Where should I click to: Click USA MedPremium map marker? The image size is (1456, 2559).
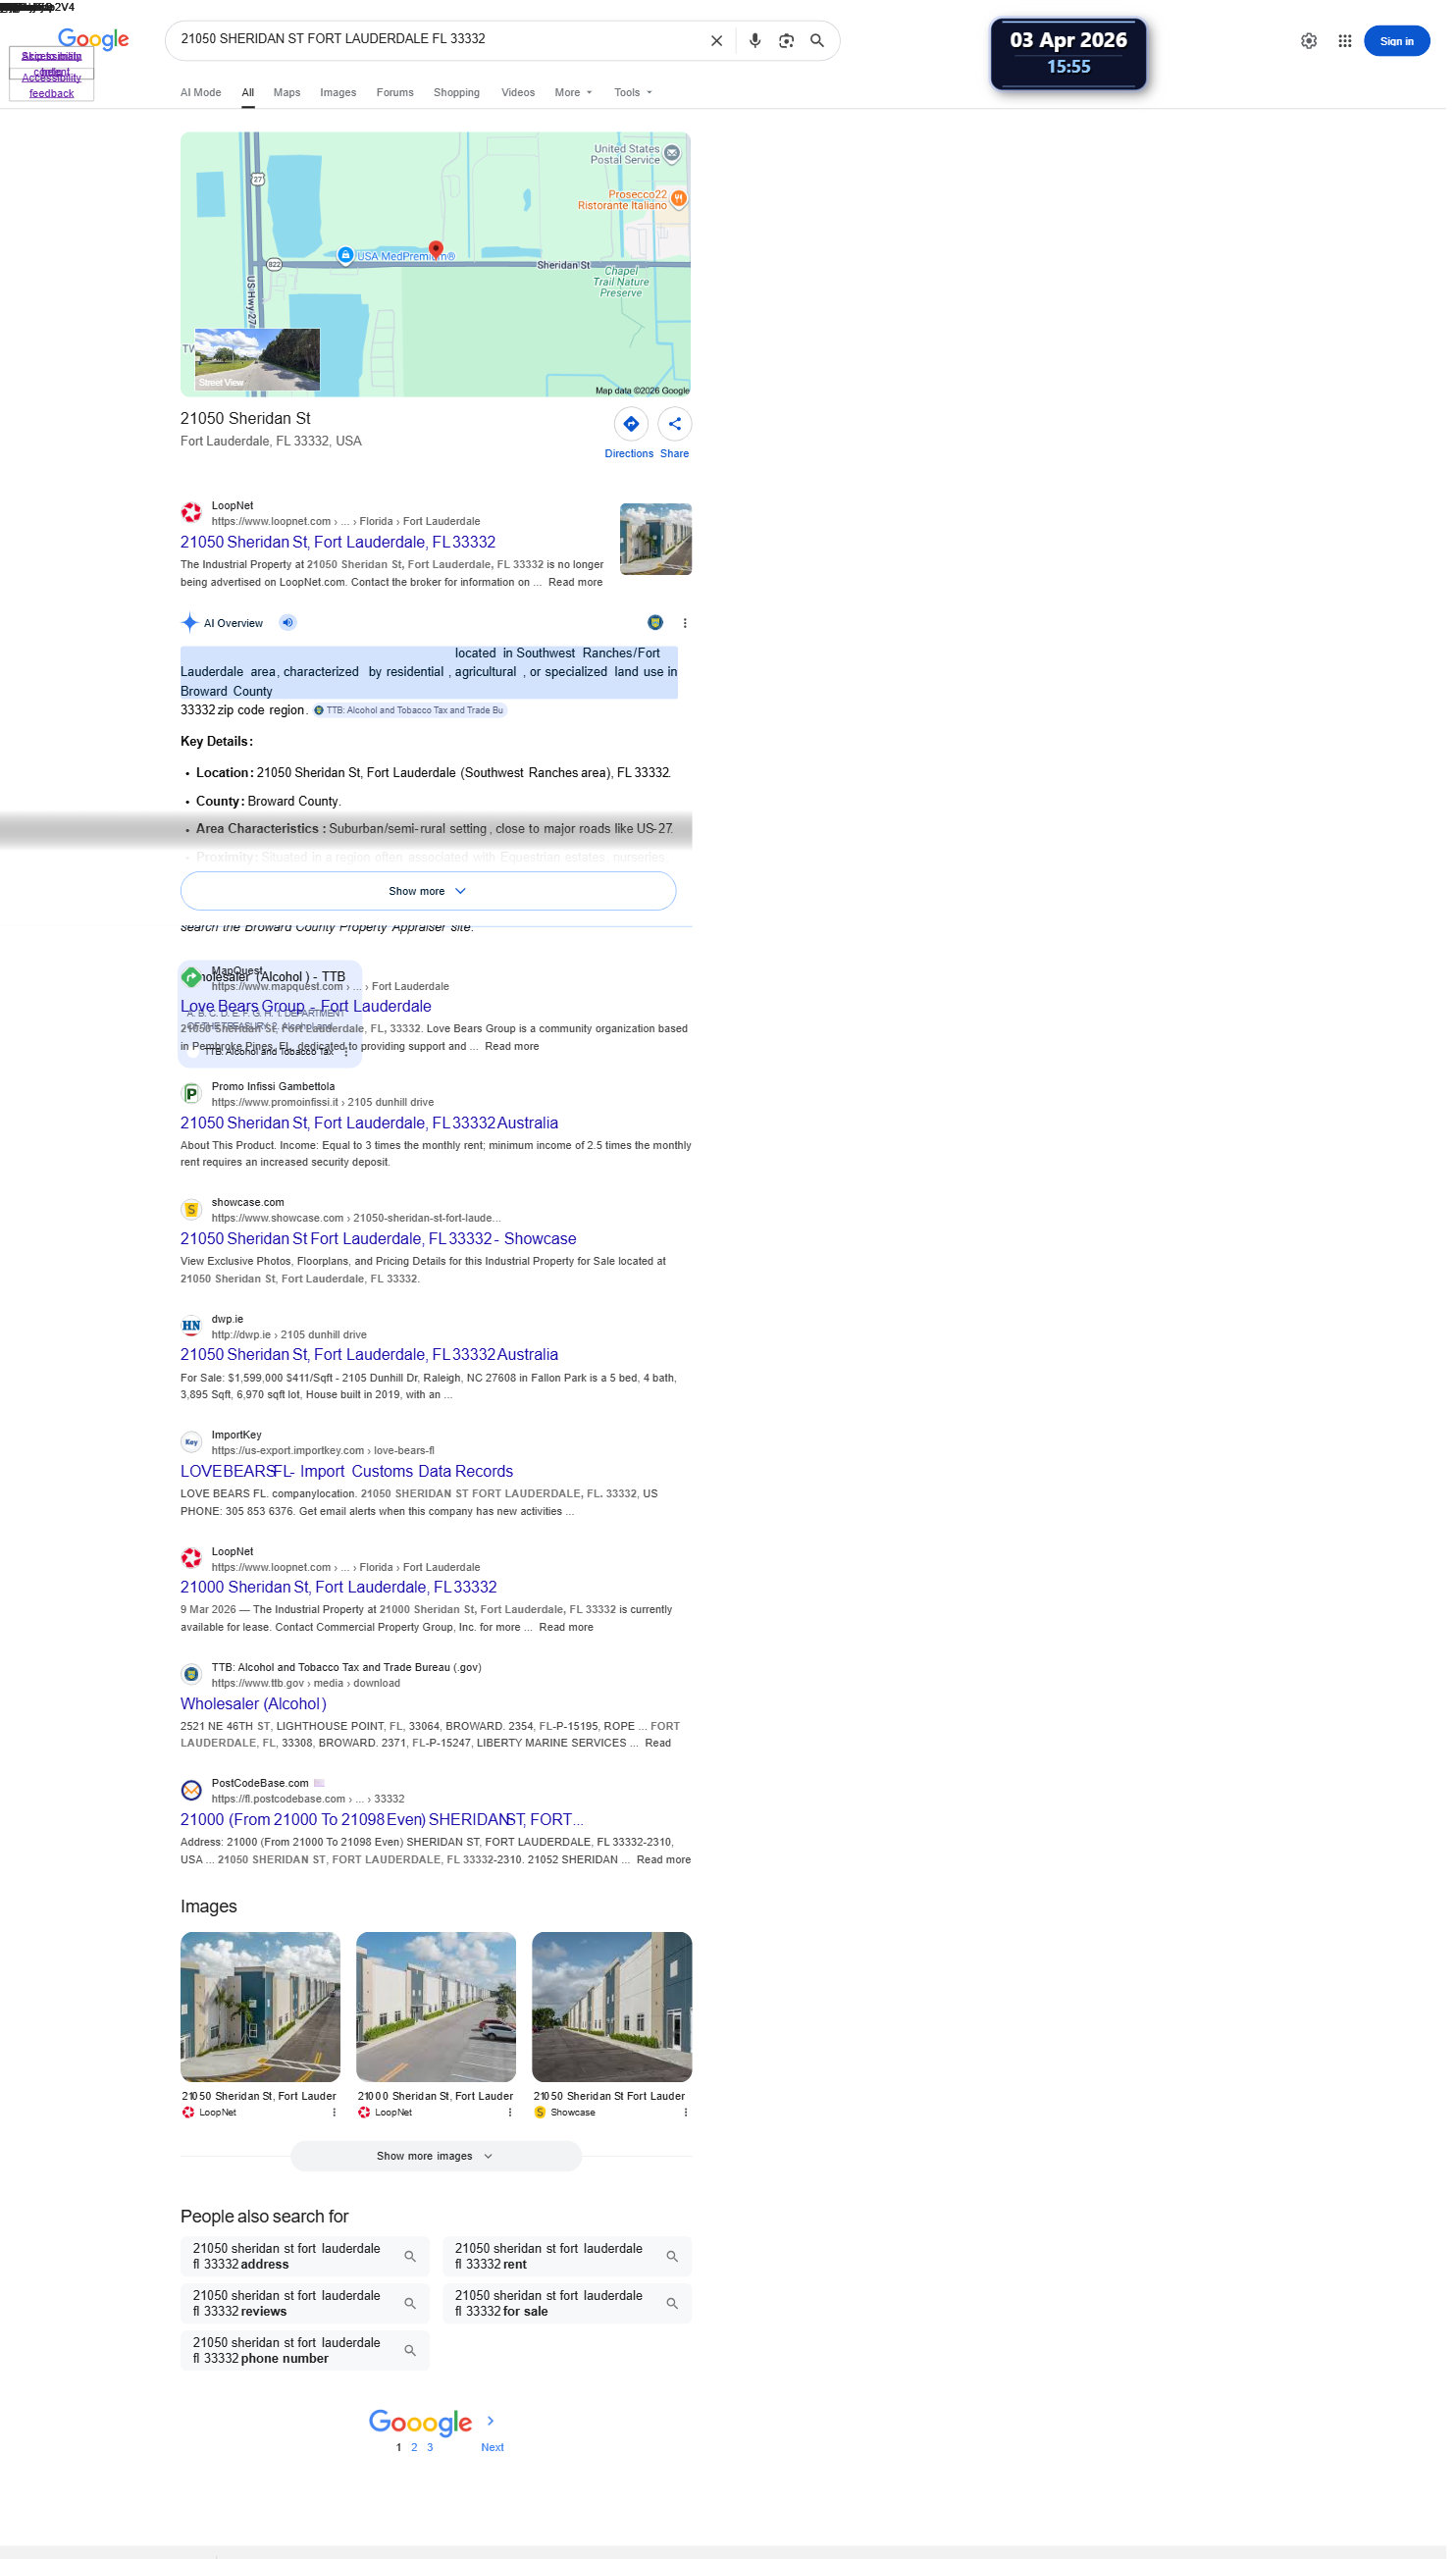point(347,257)
